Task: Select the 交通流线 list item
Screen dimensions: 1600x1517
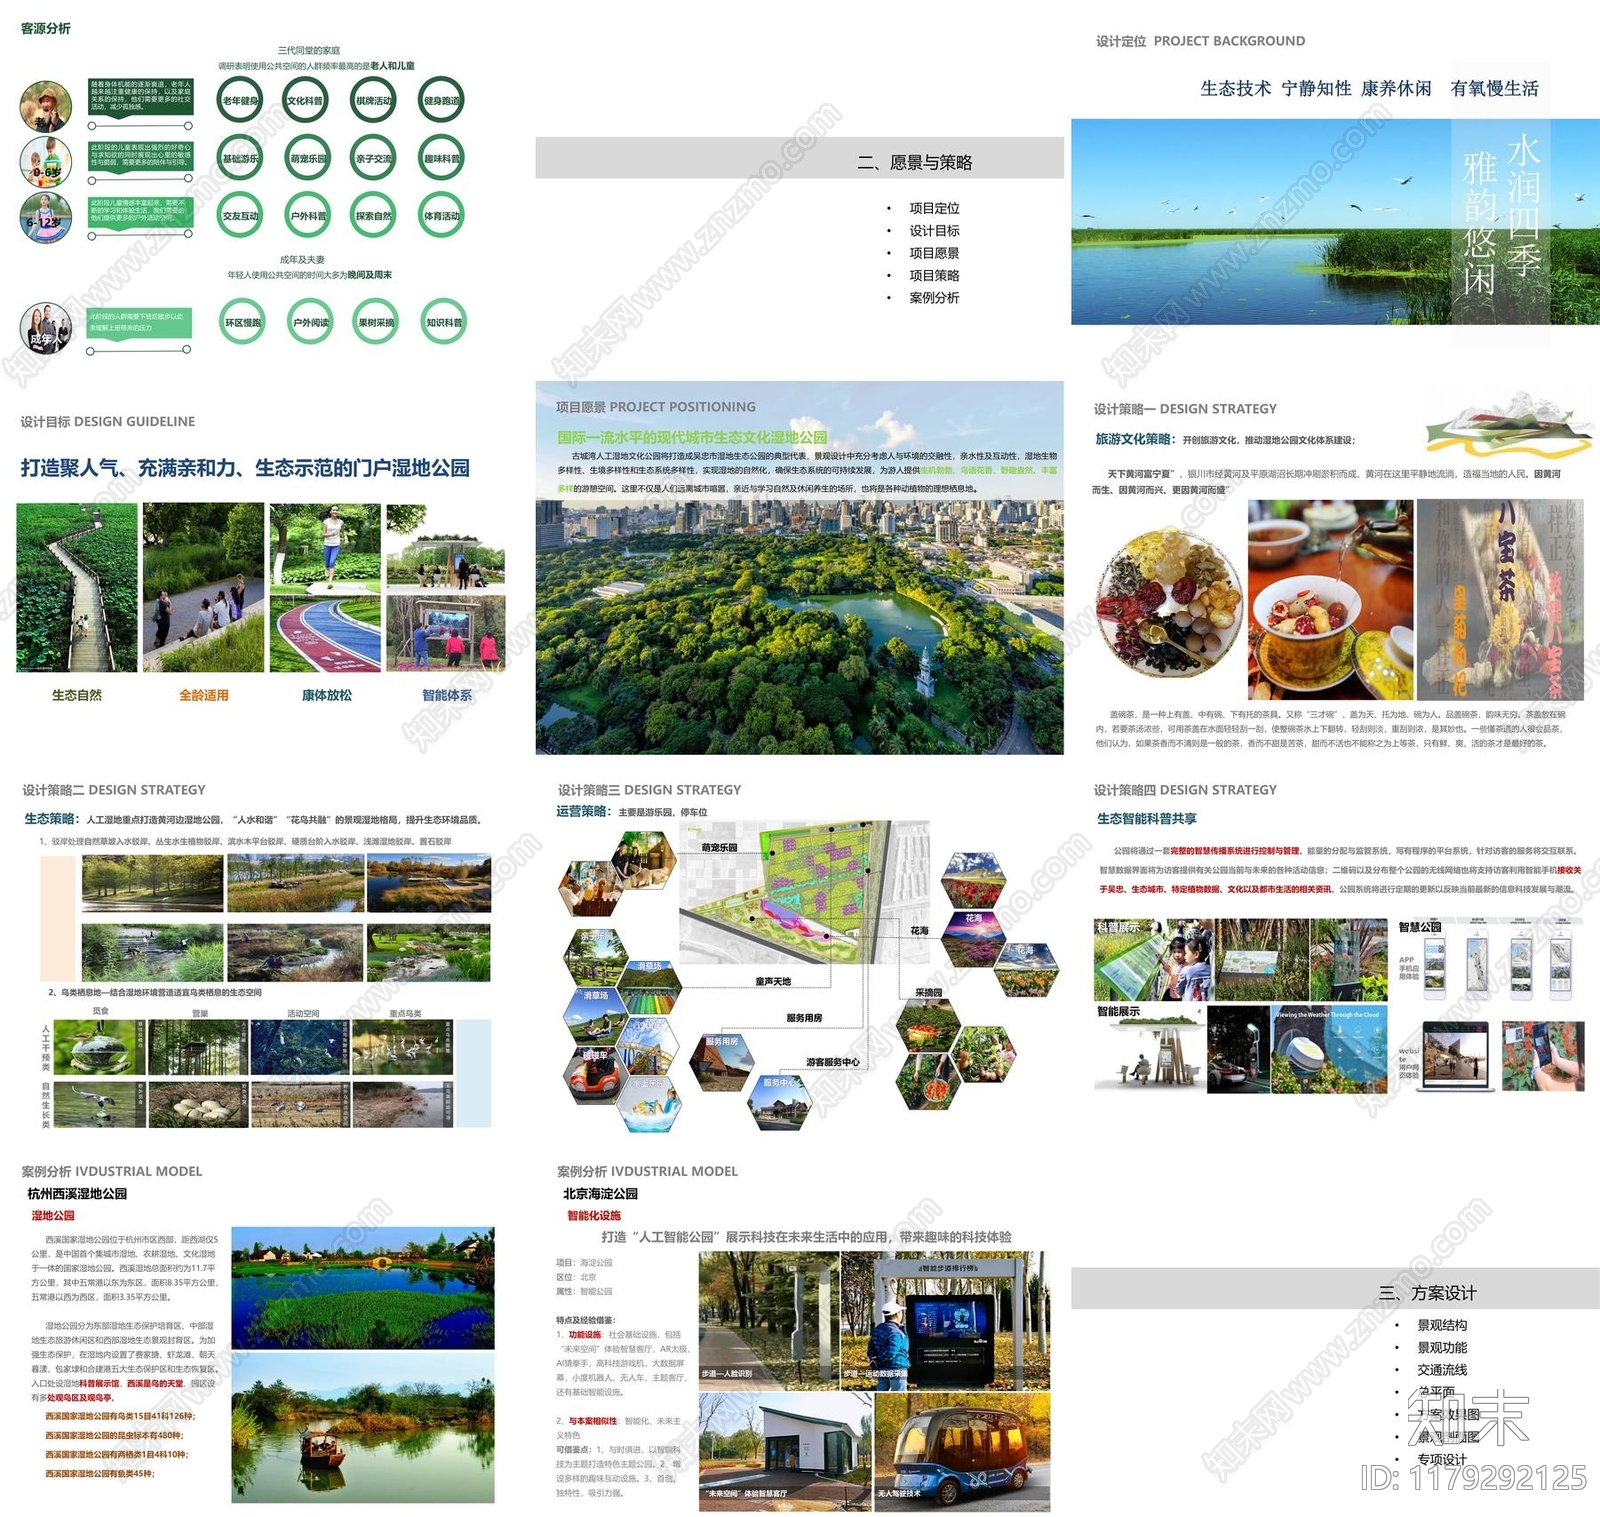Action: coord(1442,1370)
